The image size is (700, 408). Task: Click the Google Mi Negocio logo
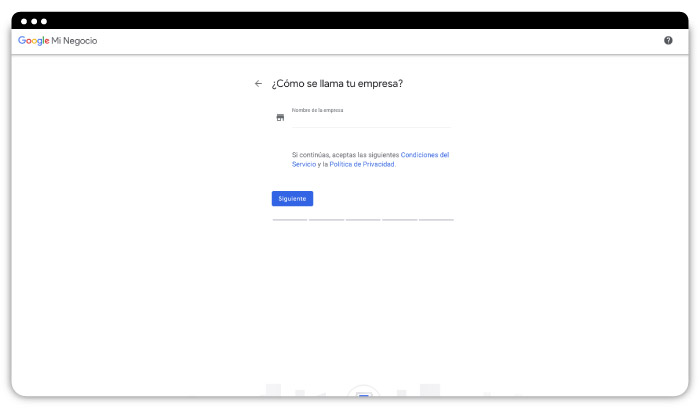pos(57,41)
